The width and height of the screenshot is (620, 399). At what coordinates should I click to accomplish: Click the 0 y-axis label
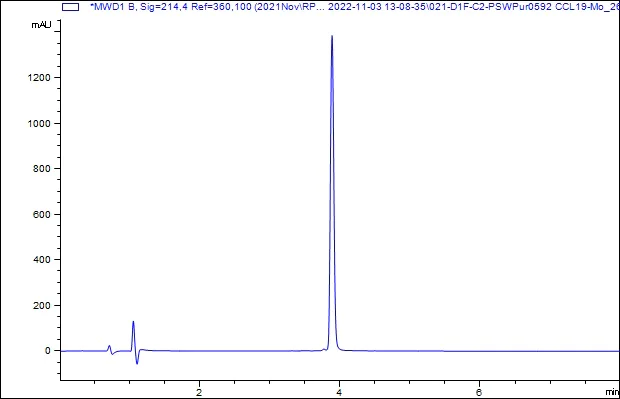point(48,351)
